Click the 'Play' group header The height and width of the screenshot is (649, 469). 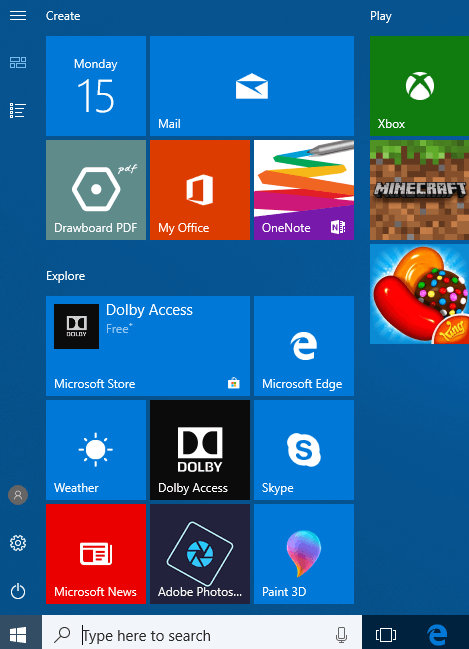[380, 16]
